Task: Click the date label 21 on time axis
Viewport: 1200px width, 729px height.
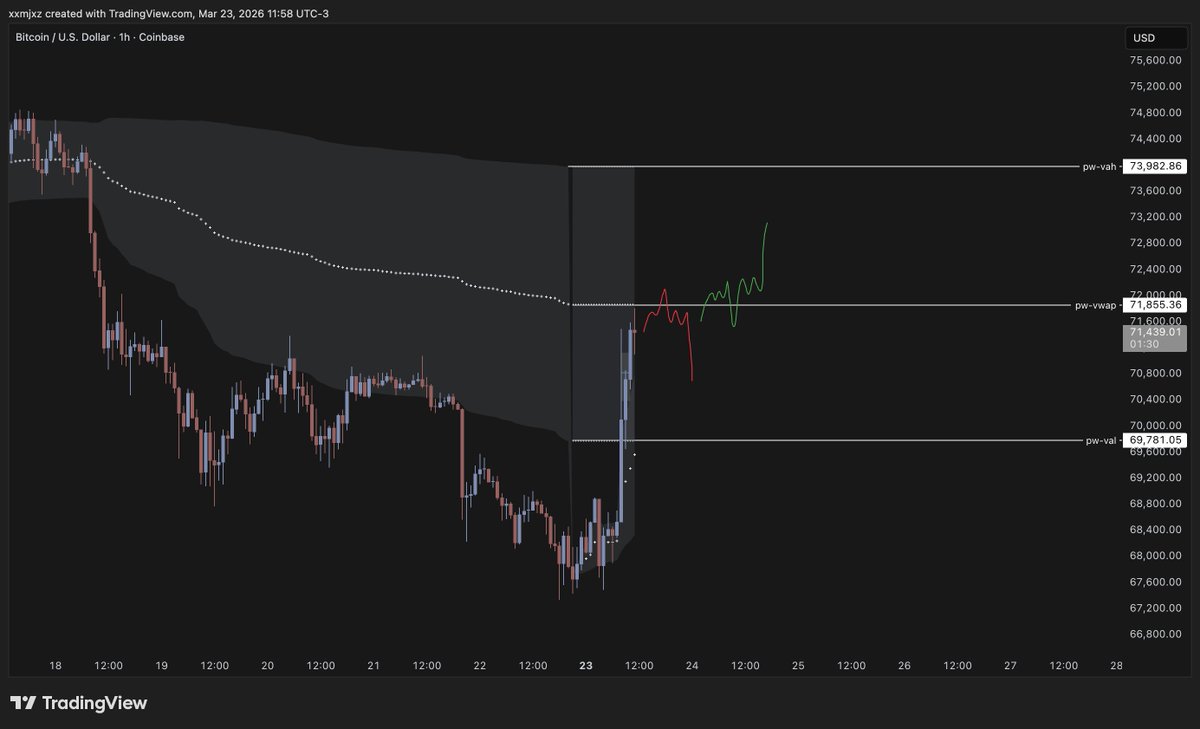Action: (373, 665)
